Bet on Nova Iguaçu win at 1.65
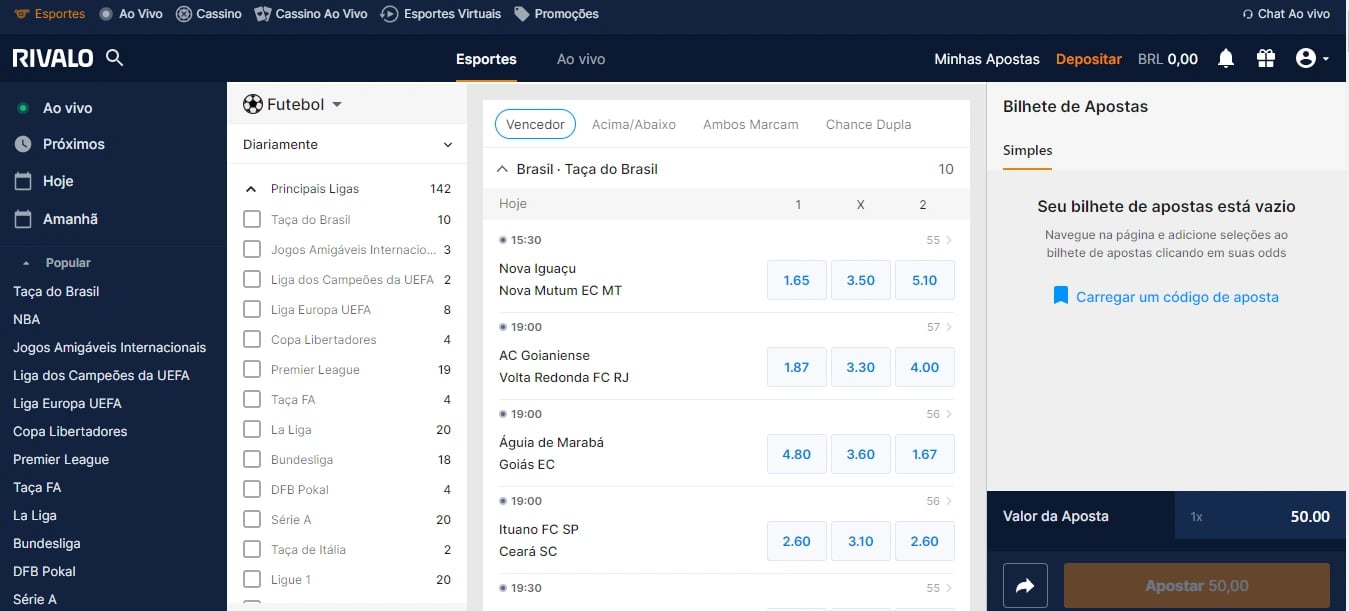 (797, 280)
